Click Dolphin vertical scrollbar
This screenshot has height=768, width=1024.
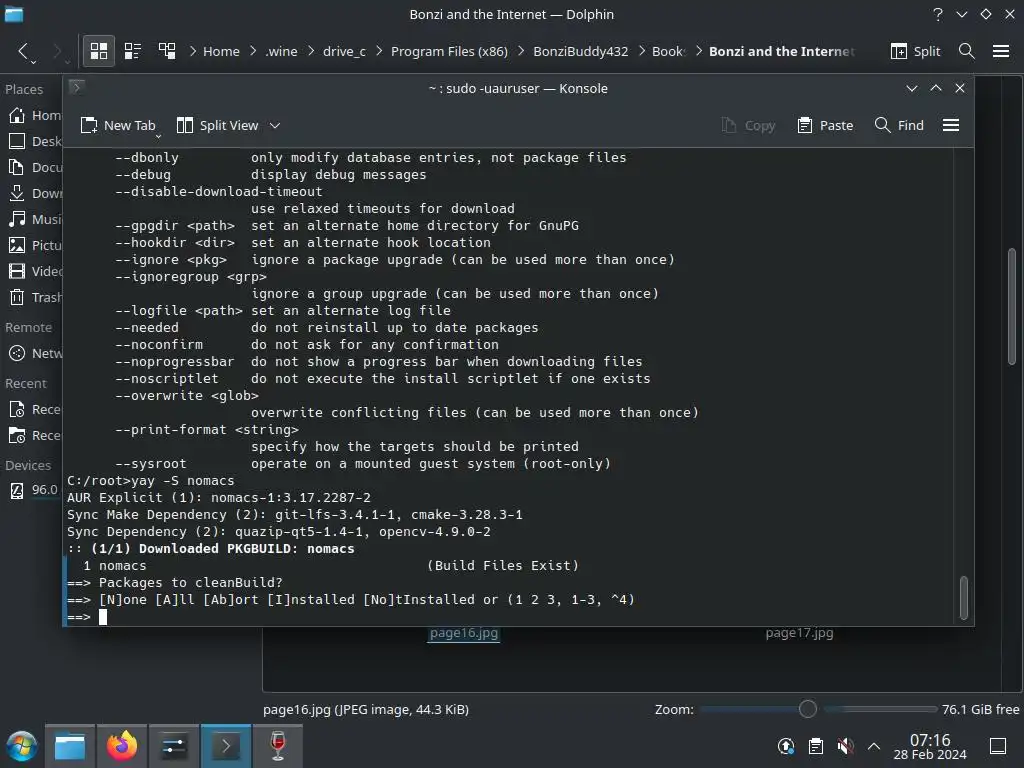pos(1012,306)
